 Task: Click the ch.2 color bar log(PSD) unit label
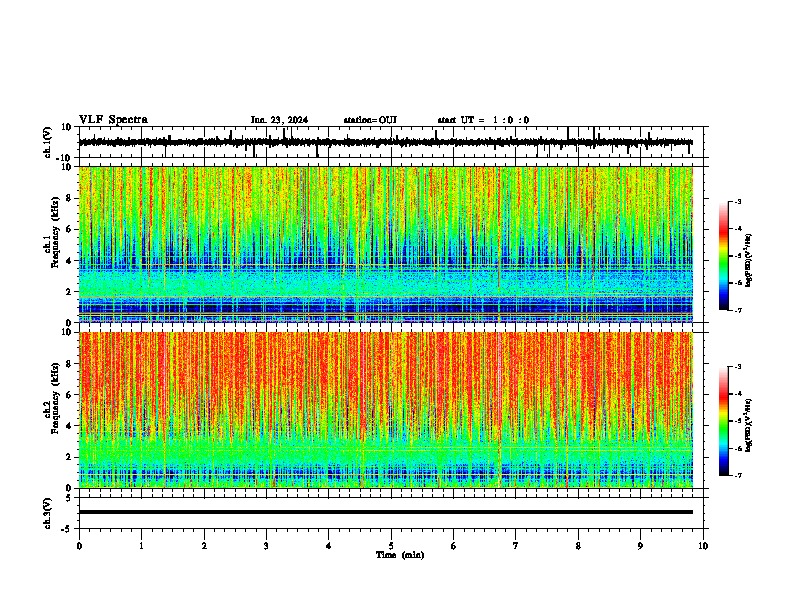tap(749, 425)
